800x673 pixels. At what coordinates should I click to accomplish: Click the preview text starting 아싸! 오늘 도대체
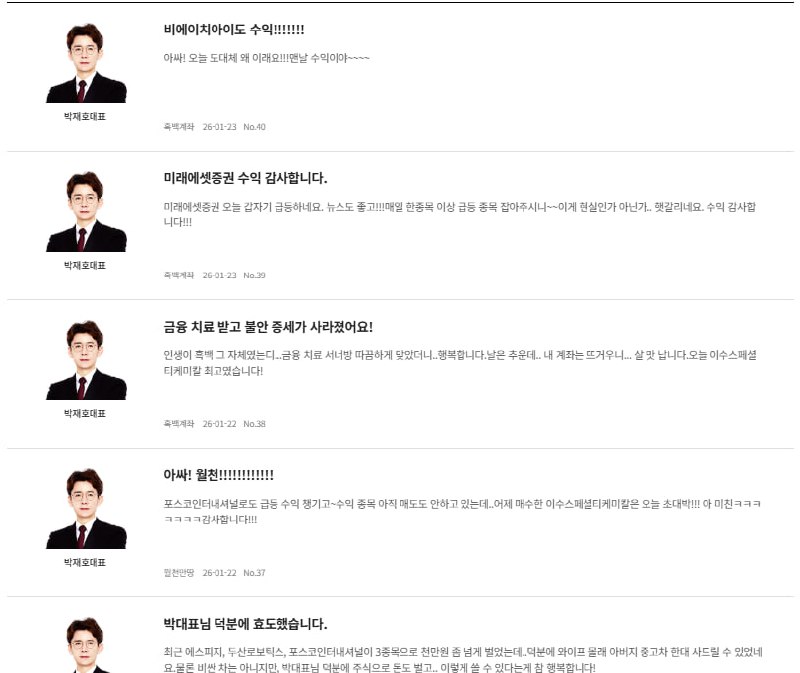tap(266, 58)
